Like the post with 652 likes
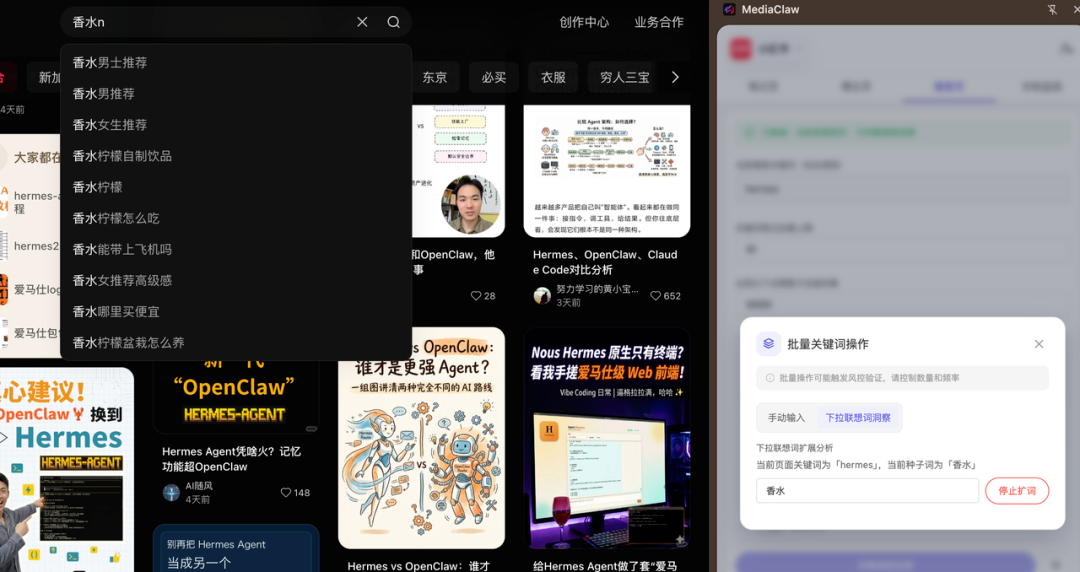 click(x=656, y=296)
